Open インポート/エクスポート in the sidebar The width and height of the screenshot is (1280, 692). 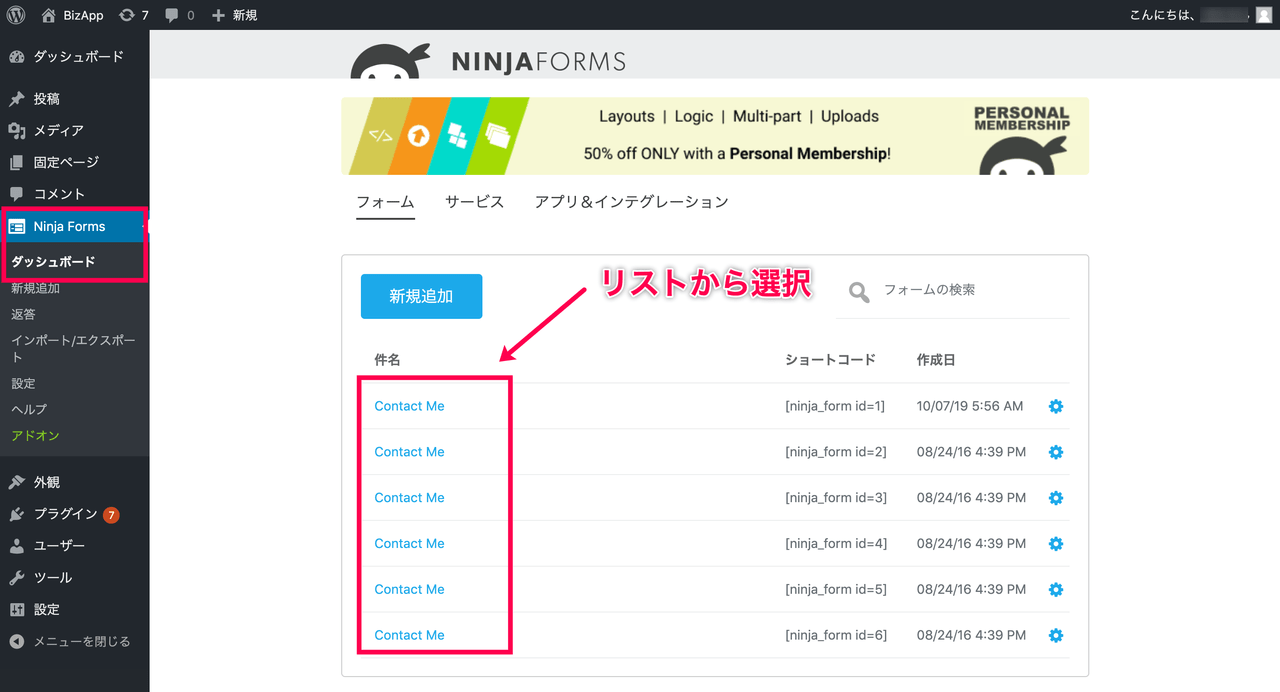pos(73,348)
